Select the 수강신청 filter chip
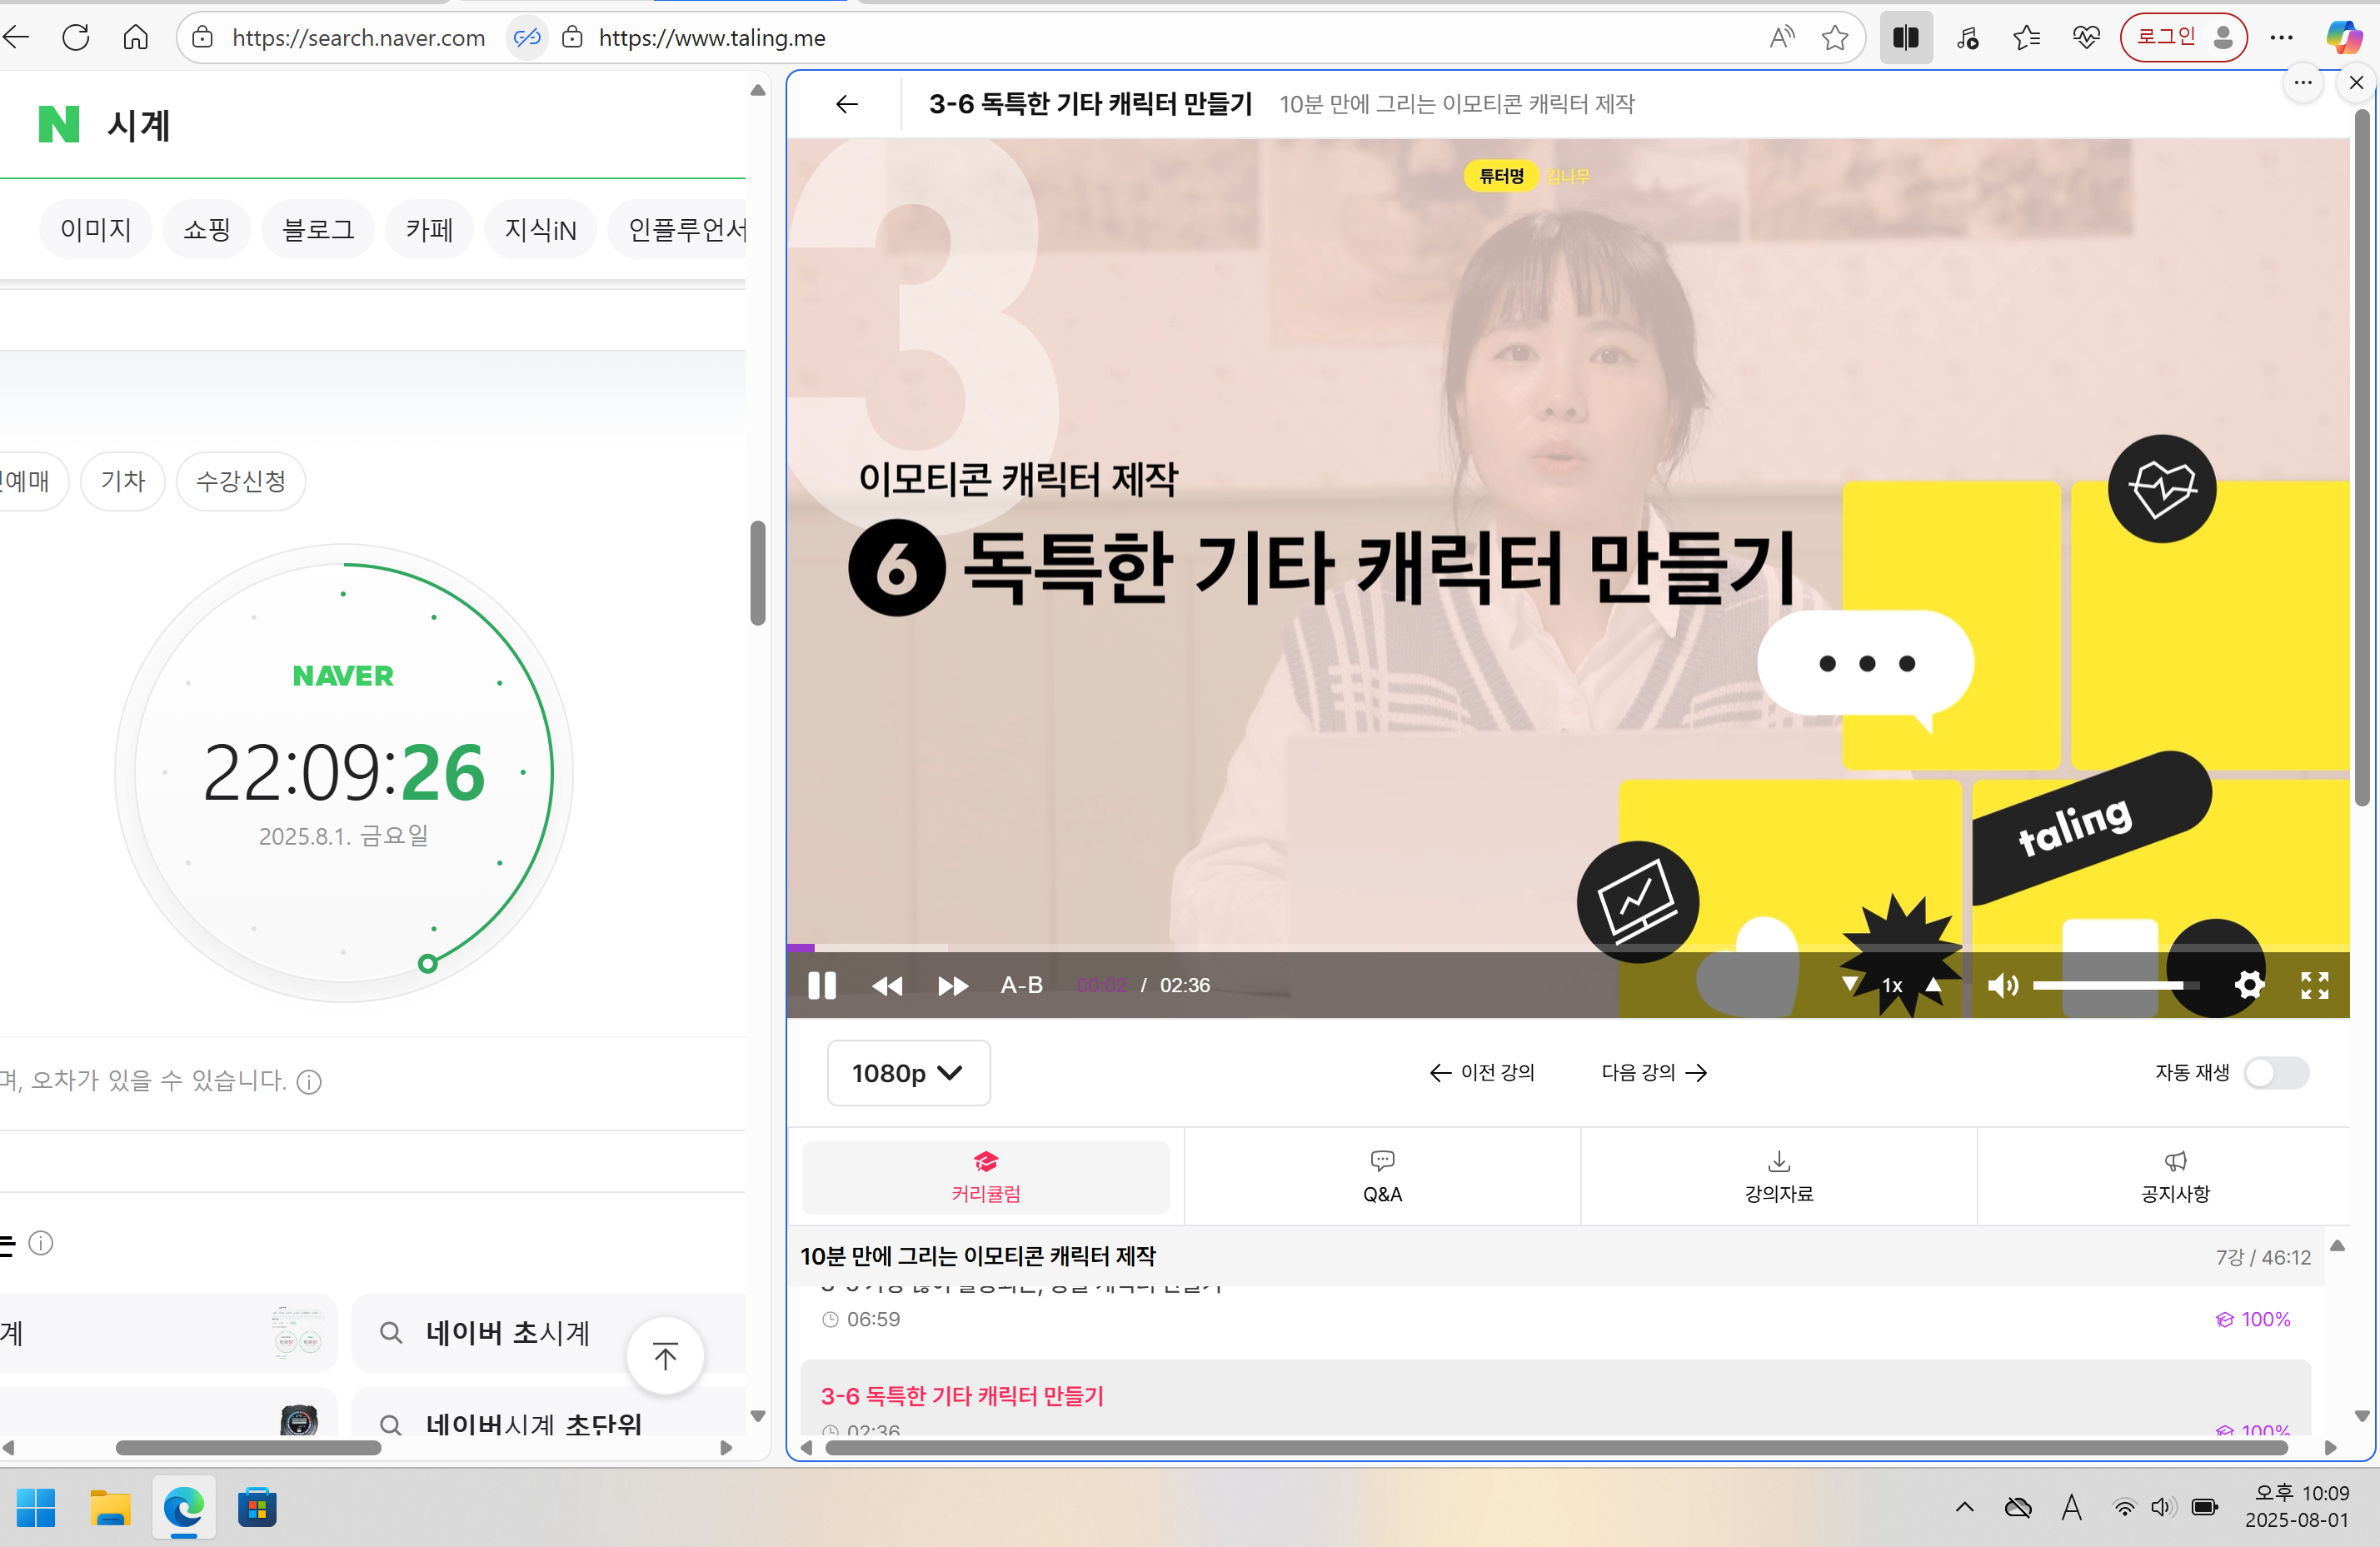The image size is (2380, 1547). (x=240, y=481)
